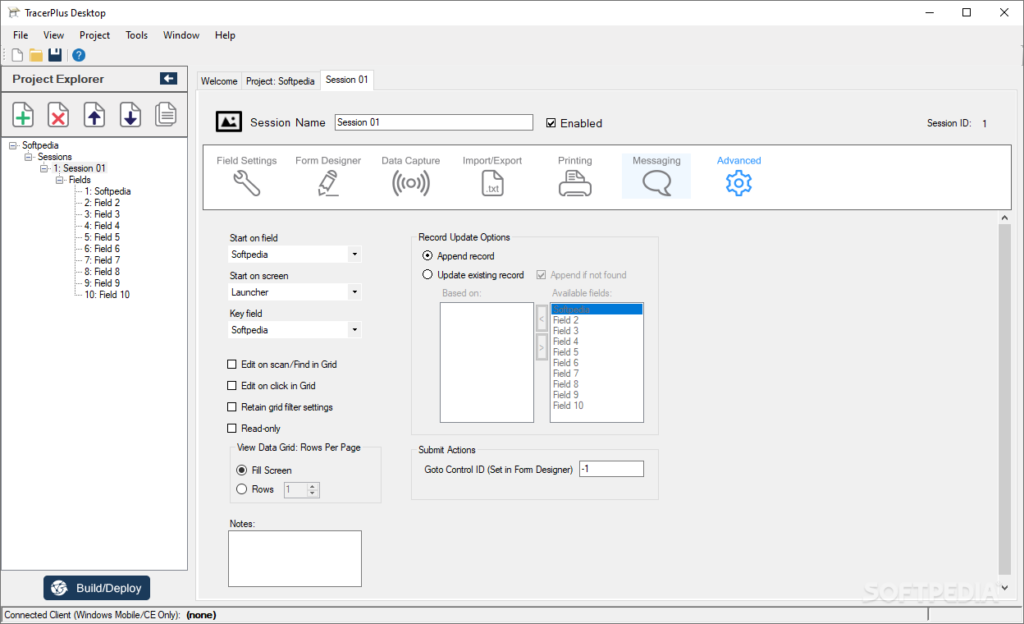The height and width of the screenshot is (624, 1024).
Task: Open the View menu
Action: coord(54,35)
